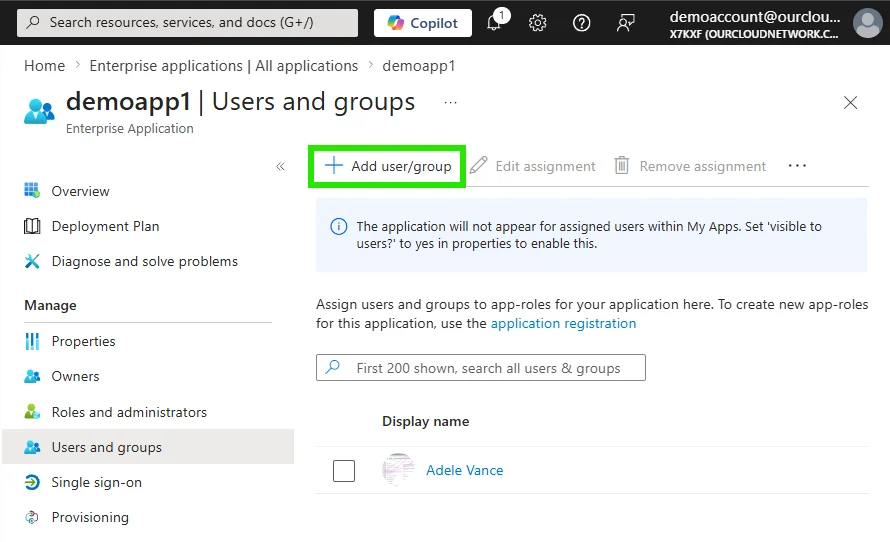Collapse the left navigation menu chevrons
This screenshot has width=890, height=542.
point(280,166)
